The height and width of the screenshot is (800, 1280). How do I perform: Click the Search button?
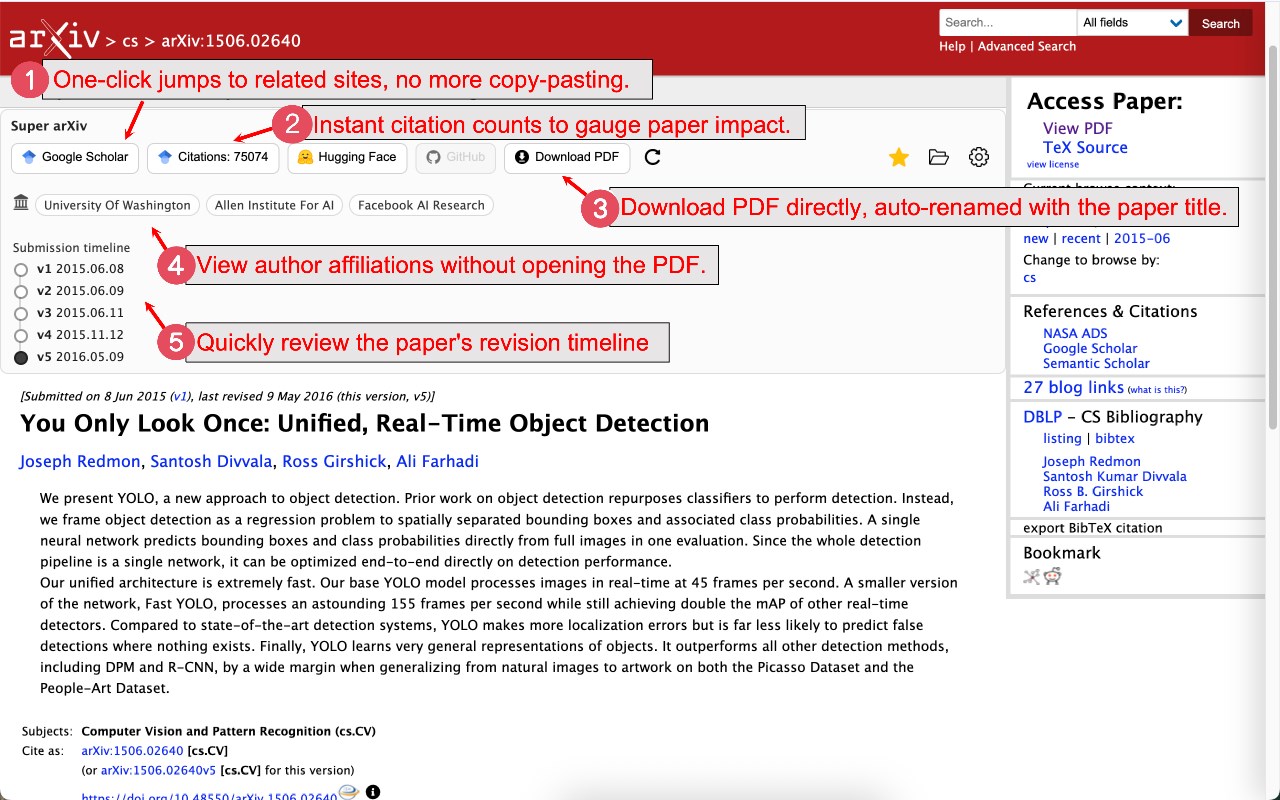coord(1220,23)
